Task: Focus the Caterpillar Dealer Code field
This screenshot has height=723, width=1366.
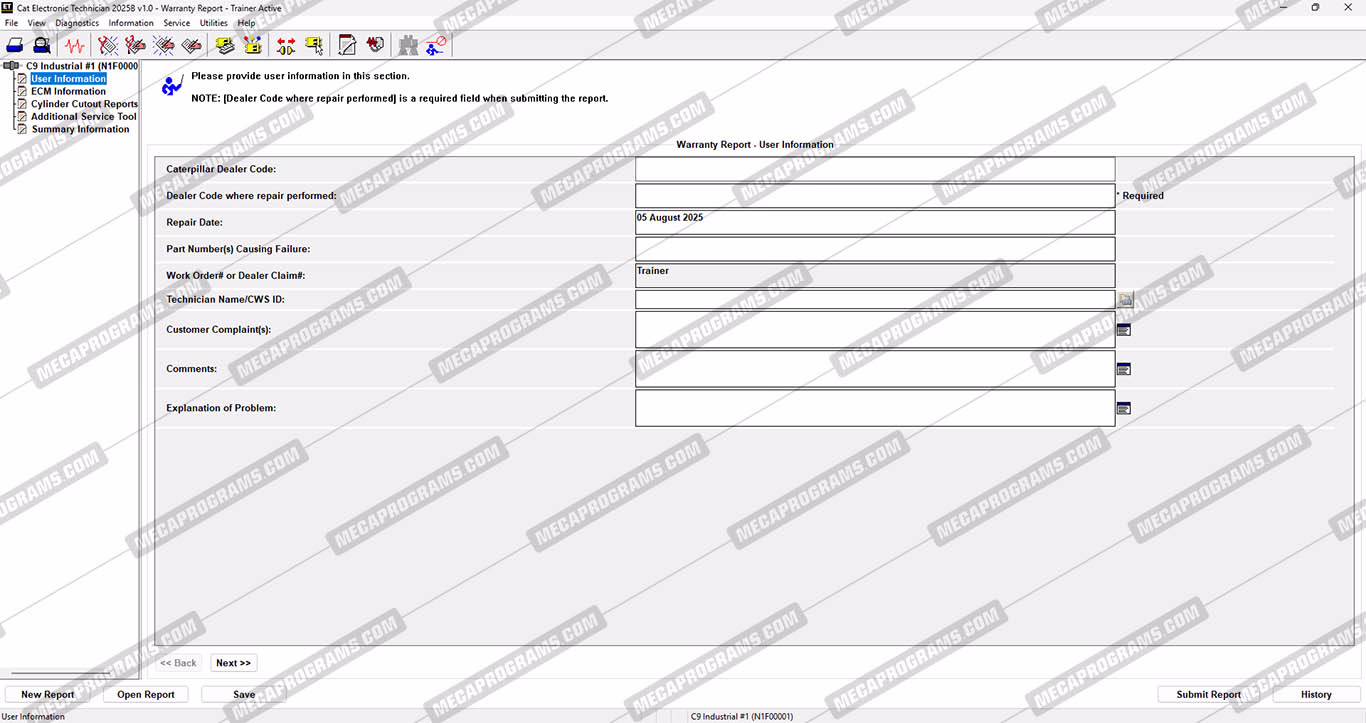Action: coord(875,169)
